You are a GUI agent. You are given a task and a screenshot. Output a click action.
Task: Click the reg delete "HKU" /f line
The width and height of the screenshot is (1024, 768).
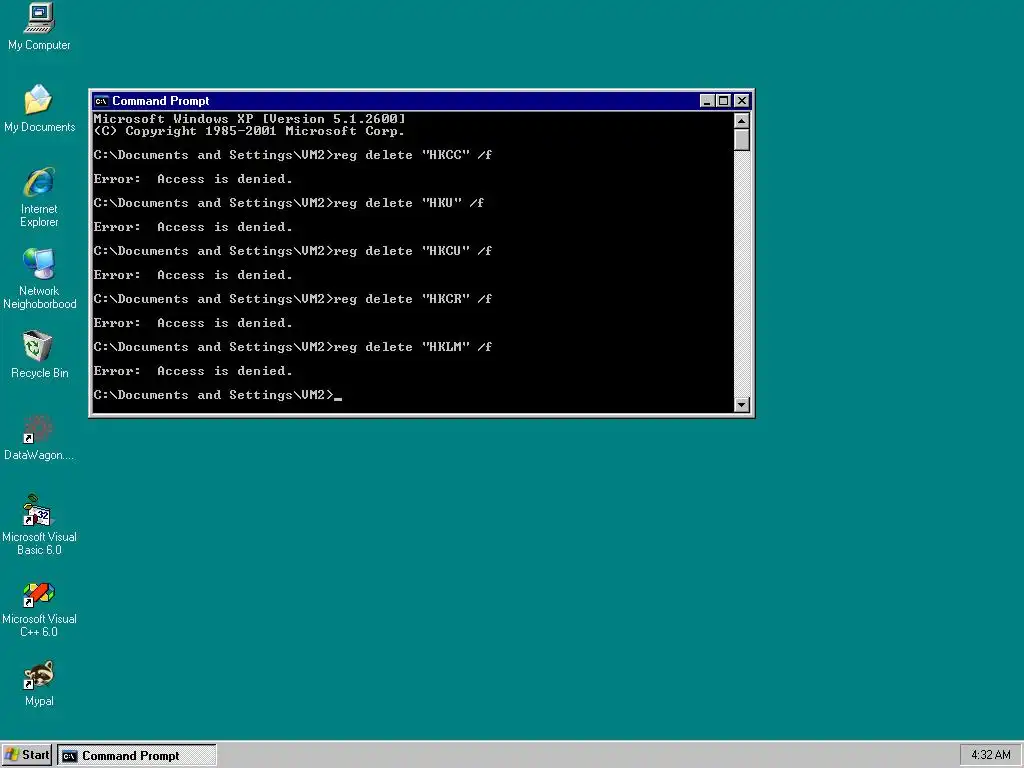click(289, 203)
